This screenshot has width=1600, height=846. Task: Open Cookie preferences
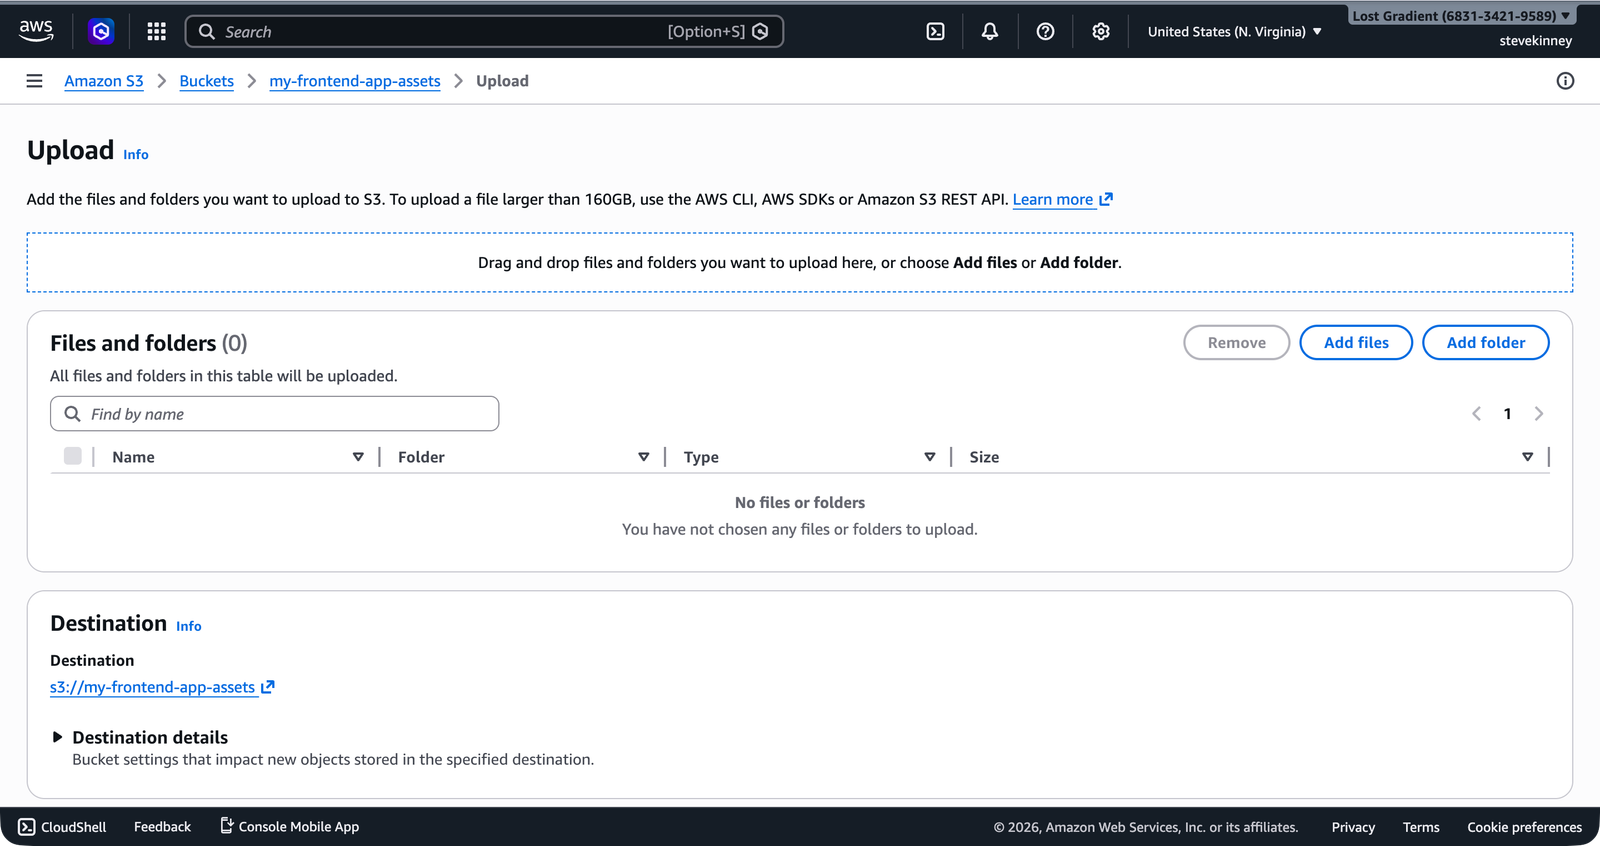(1524, 827)
